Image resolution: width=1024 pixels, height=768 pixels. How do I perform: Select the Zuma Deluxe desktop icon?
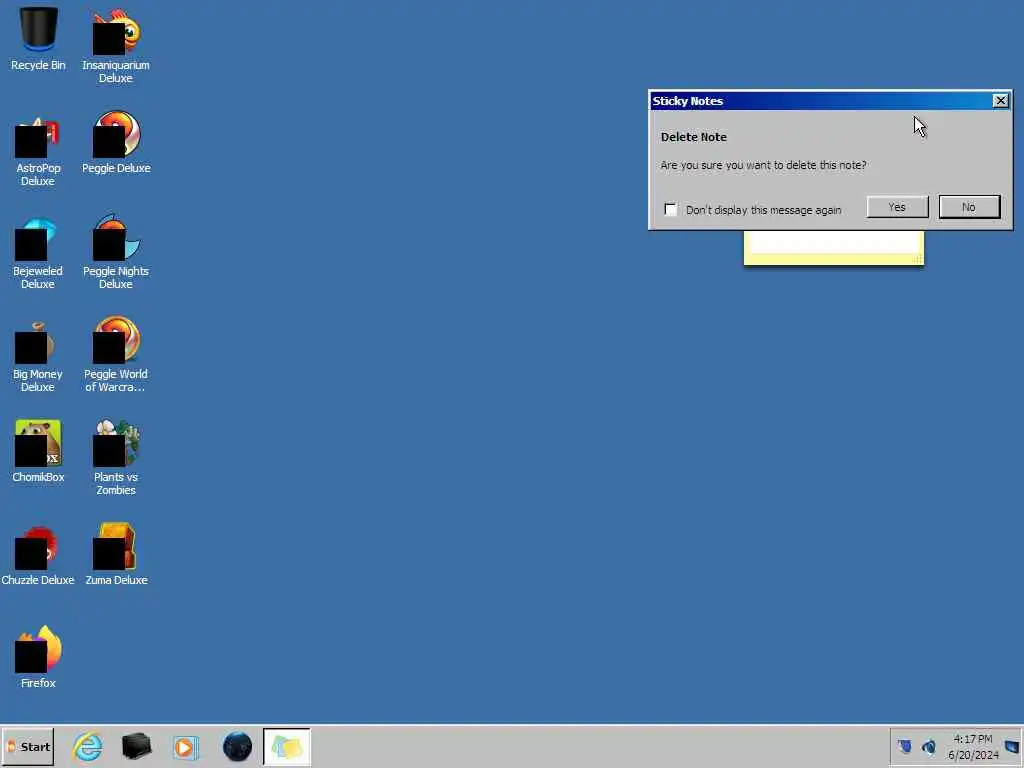[x=116, y=554]
